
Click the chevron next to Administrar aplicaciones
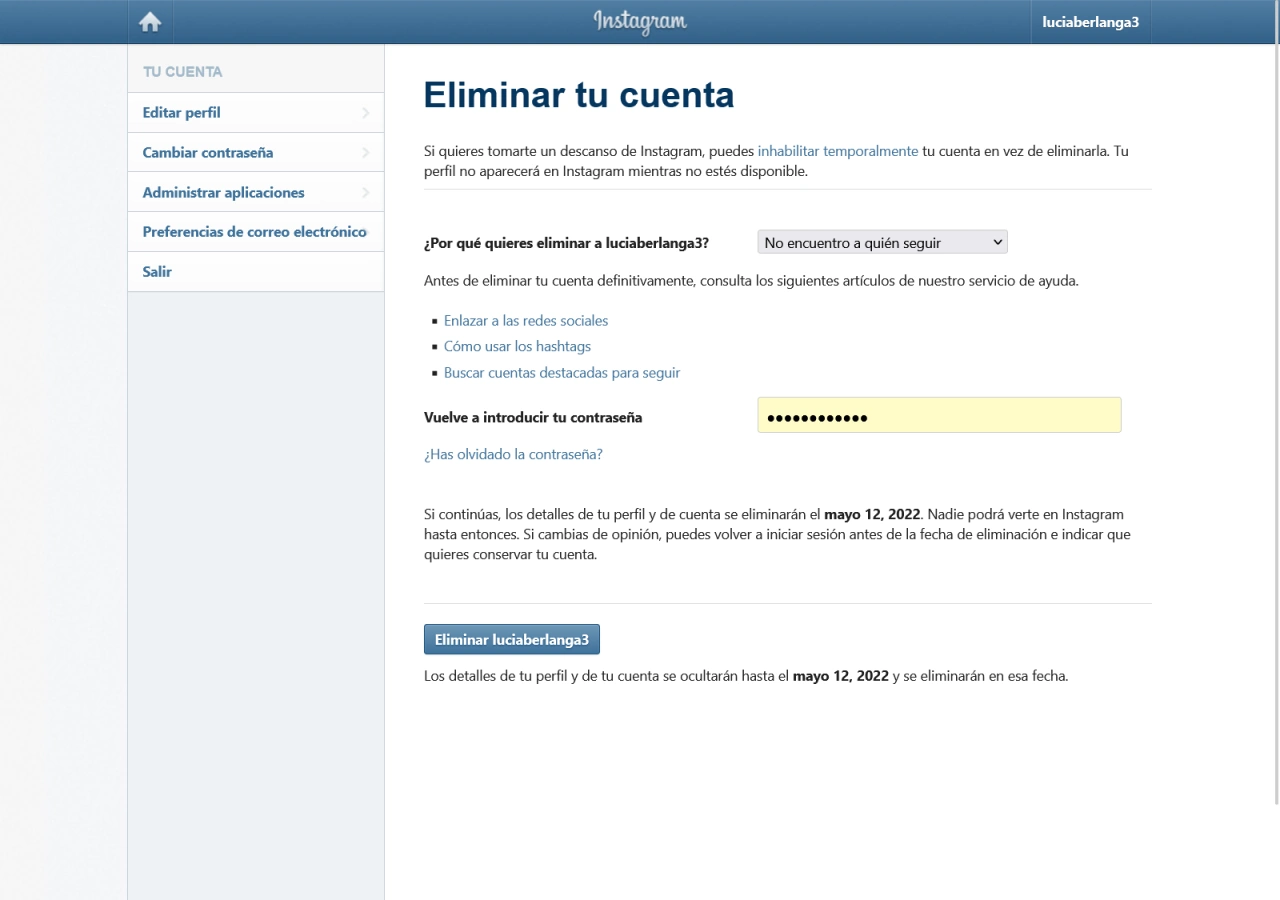click(x=366, y=192)
